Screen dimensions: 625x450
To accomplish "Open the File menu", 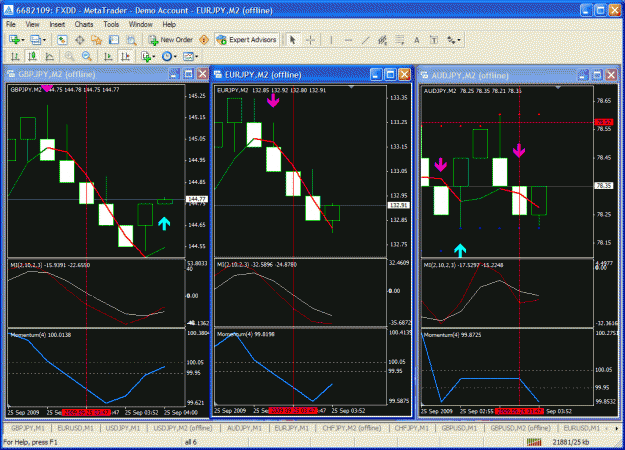I will (10, 24).
